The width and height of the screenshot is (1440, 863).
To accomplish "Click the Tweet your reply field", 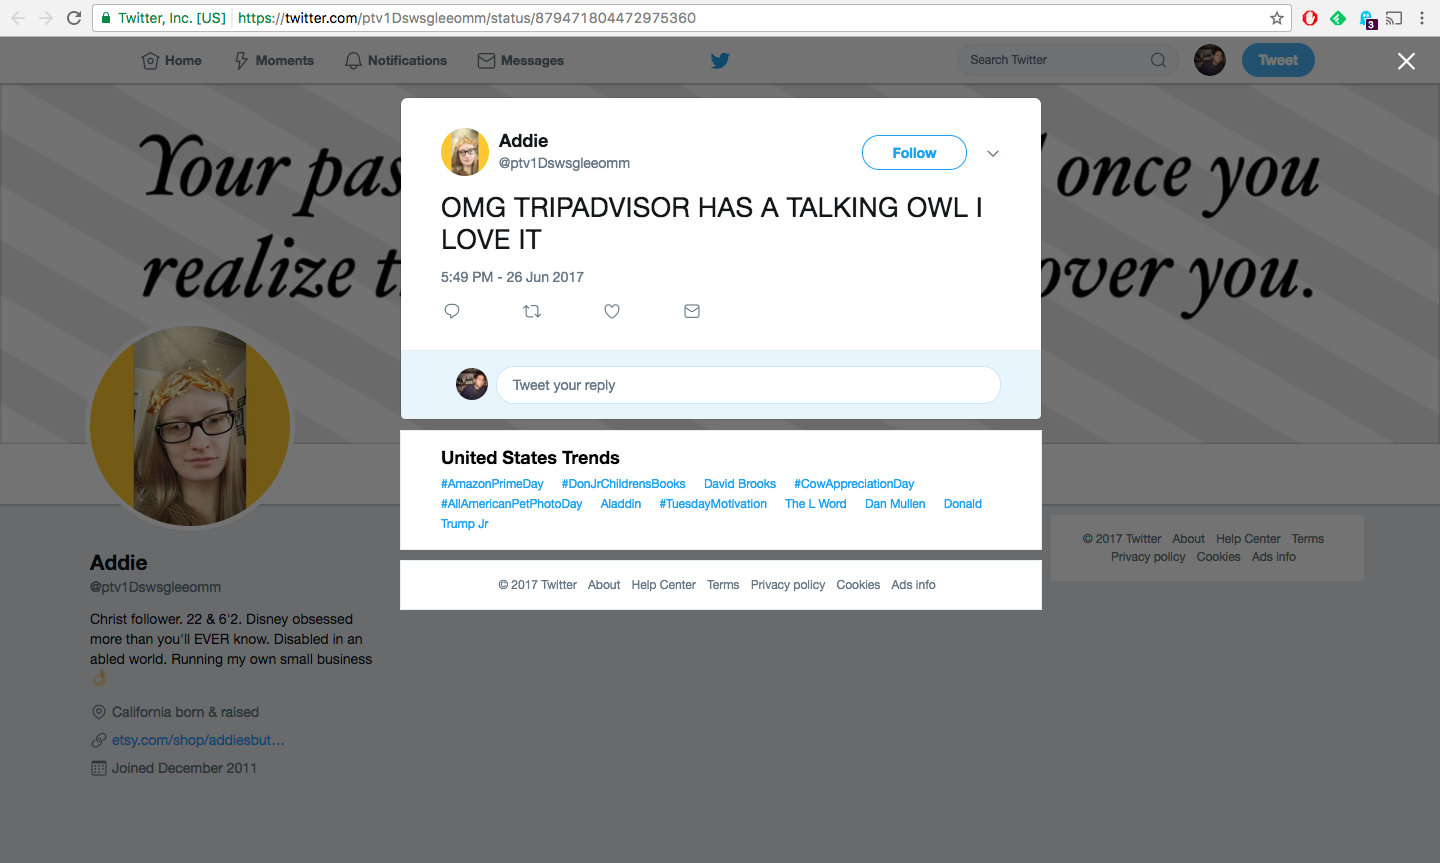I will point(748,385).
